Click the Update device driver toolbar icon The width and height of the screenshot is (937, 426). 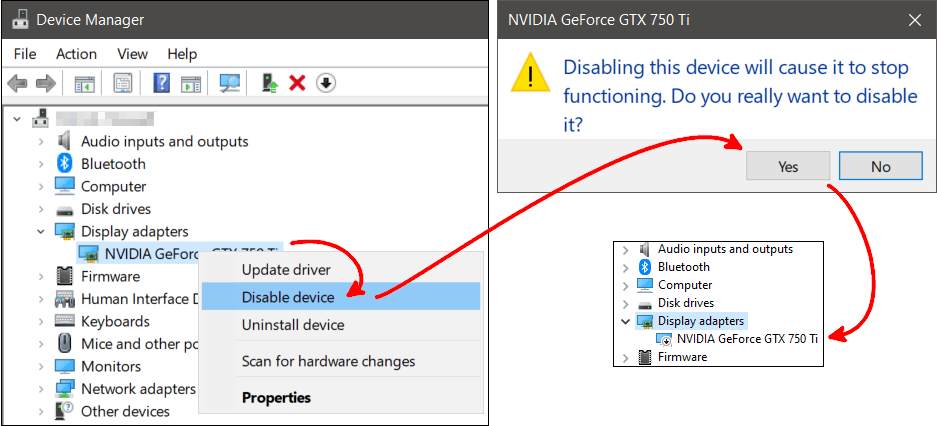pos(270,83)
